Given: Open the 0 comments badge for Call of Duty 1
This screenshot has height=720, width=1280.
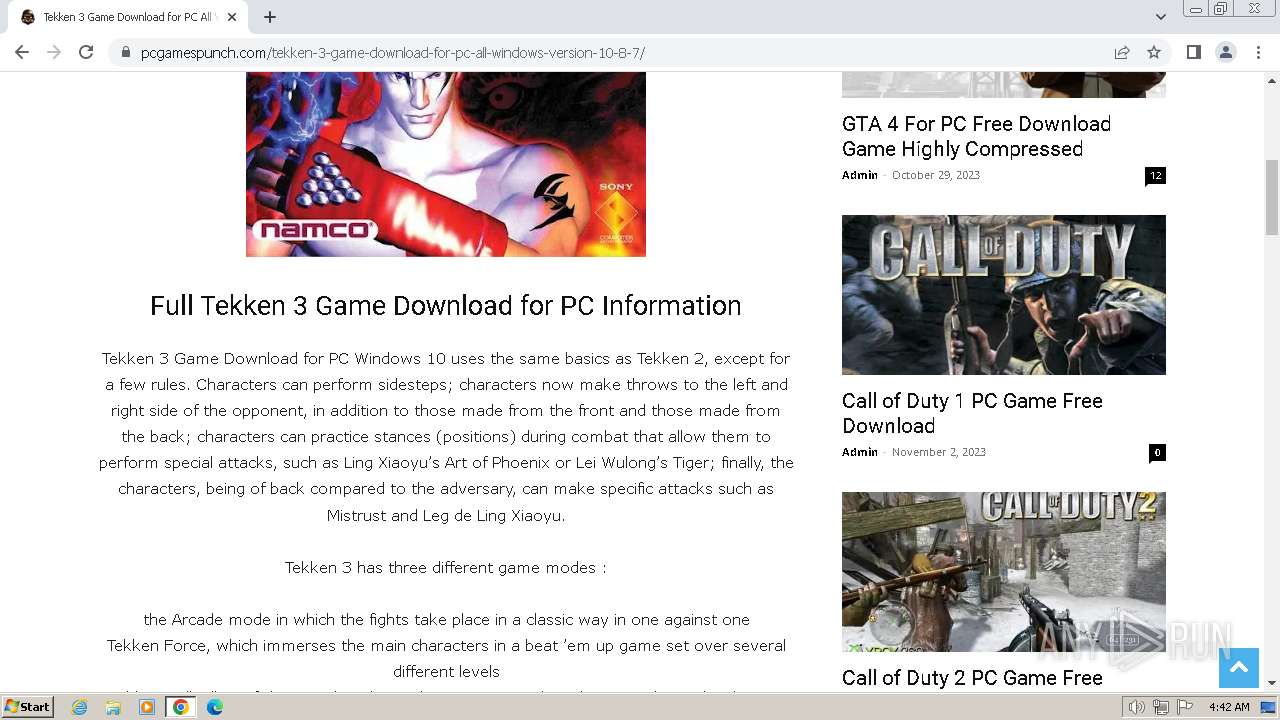Looking at the screenshot, I should 1157,453.
